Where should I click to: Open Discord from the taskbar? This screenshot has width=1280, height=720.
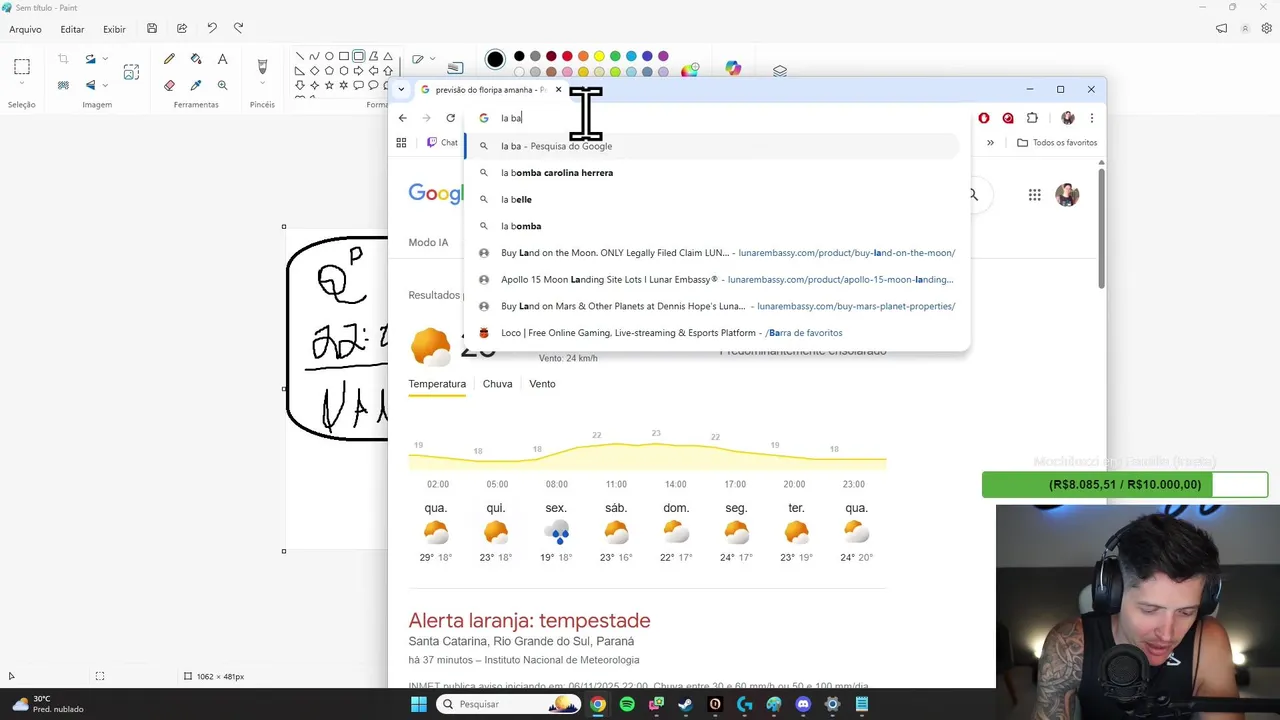[803, 704]
